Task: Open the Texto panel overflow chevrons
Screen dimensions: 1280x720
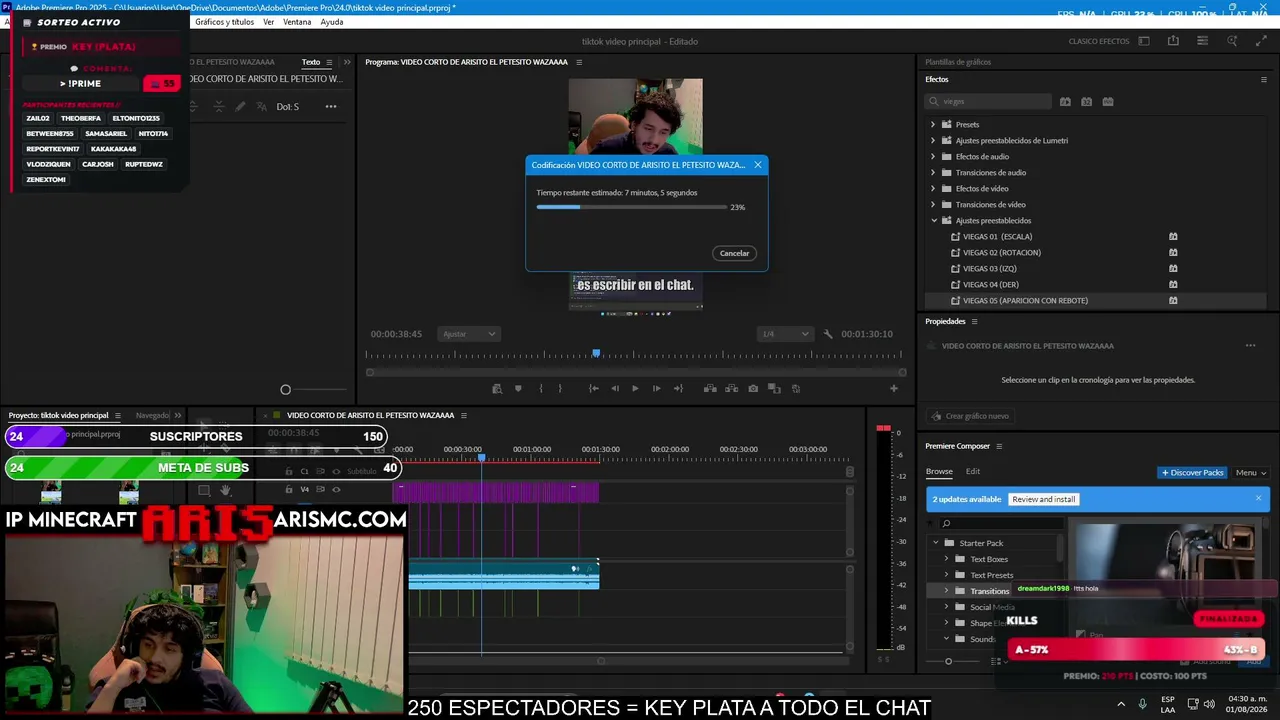Action: 347,62
